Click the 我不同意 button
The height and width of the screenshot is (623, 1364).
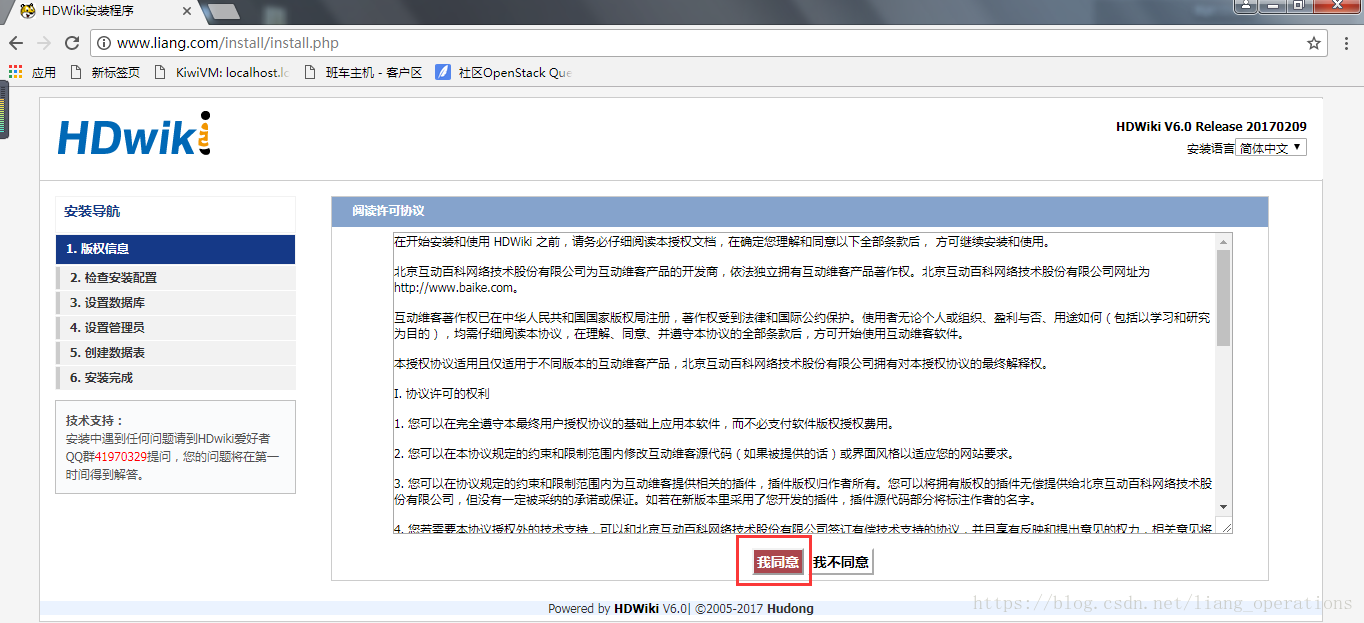(841, 562)
